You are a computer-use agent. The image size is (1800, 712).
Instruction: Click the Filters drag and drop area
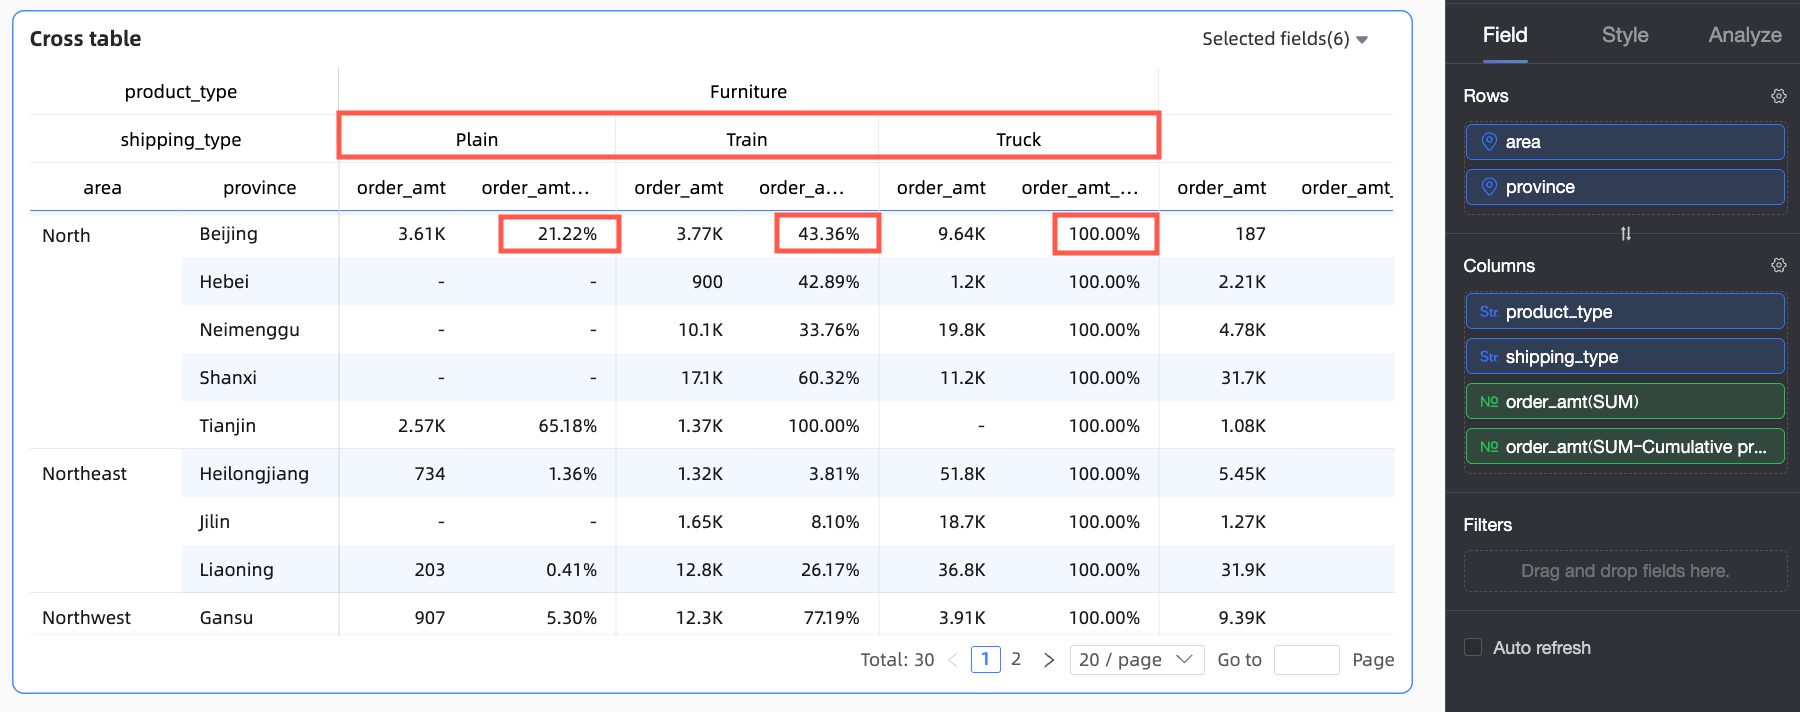1625,571
